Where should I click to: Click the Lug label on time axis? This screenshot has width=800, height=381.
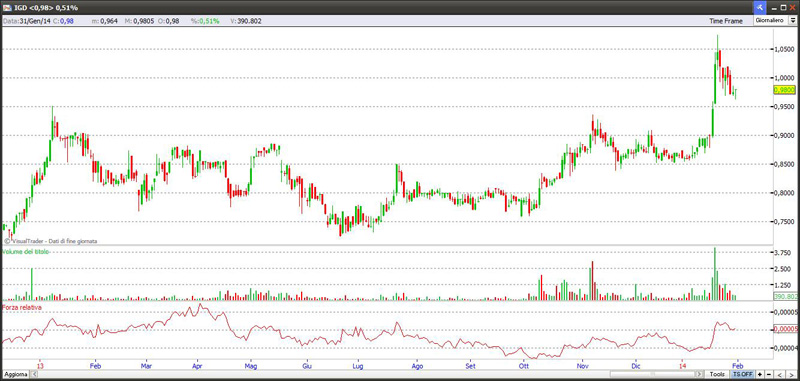(x=358, y=366)
